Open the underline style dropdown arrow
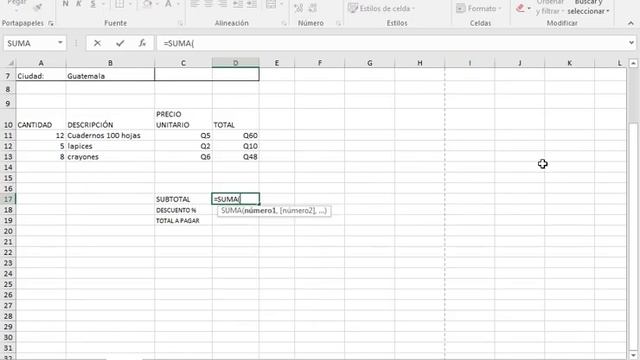 (x=103, y=4)
